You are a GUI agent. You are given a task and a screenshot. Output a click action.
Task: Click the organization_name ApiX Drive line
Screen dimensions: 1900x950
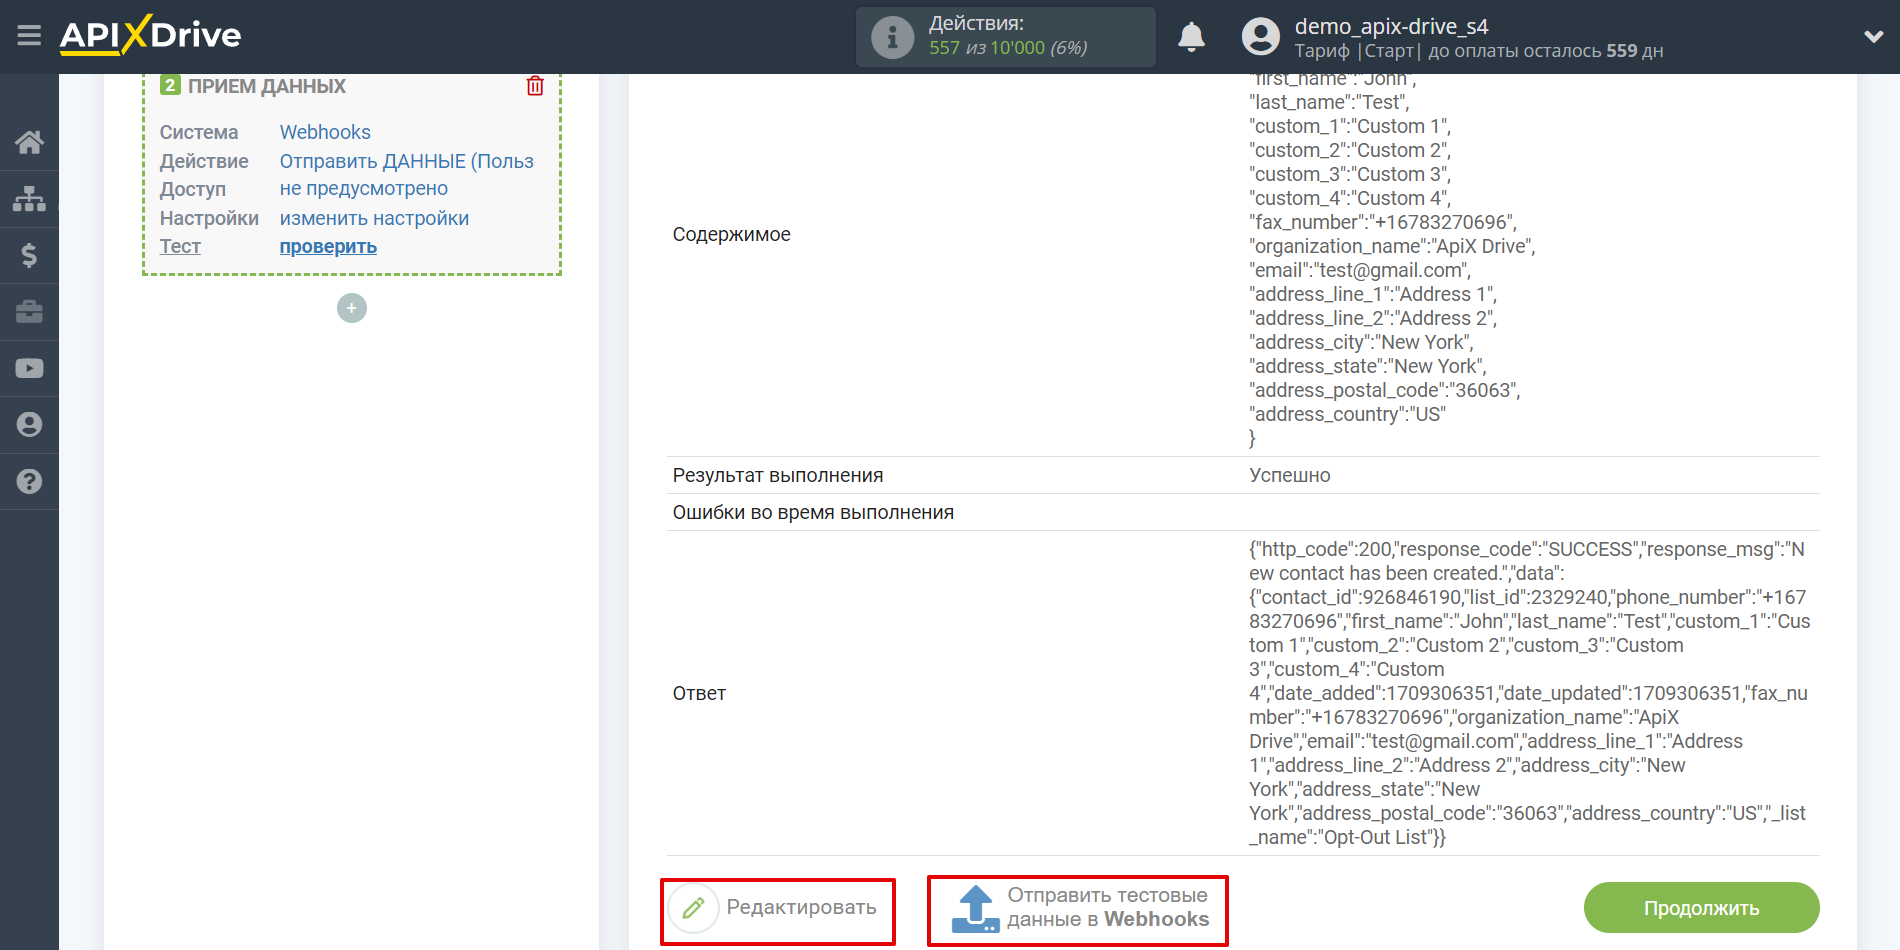tap(1392, 246)
